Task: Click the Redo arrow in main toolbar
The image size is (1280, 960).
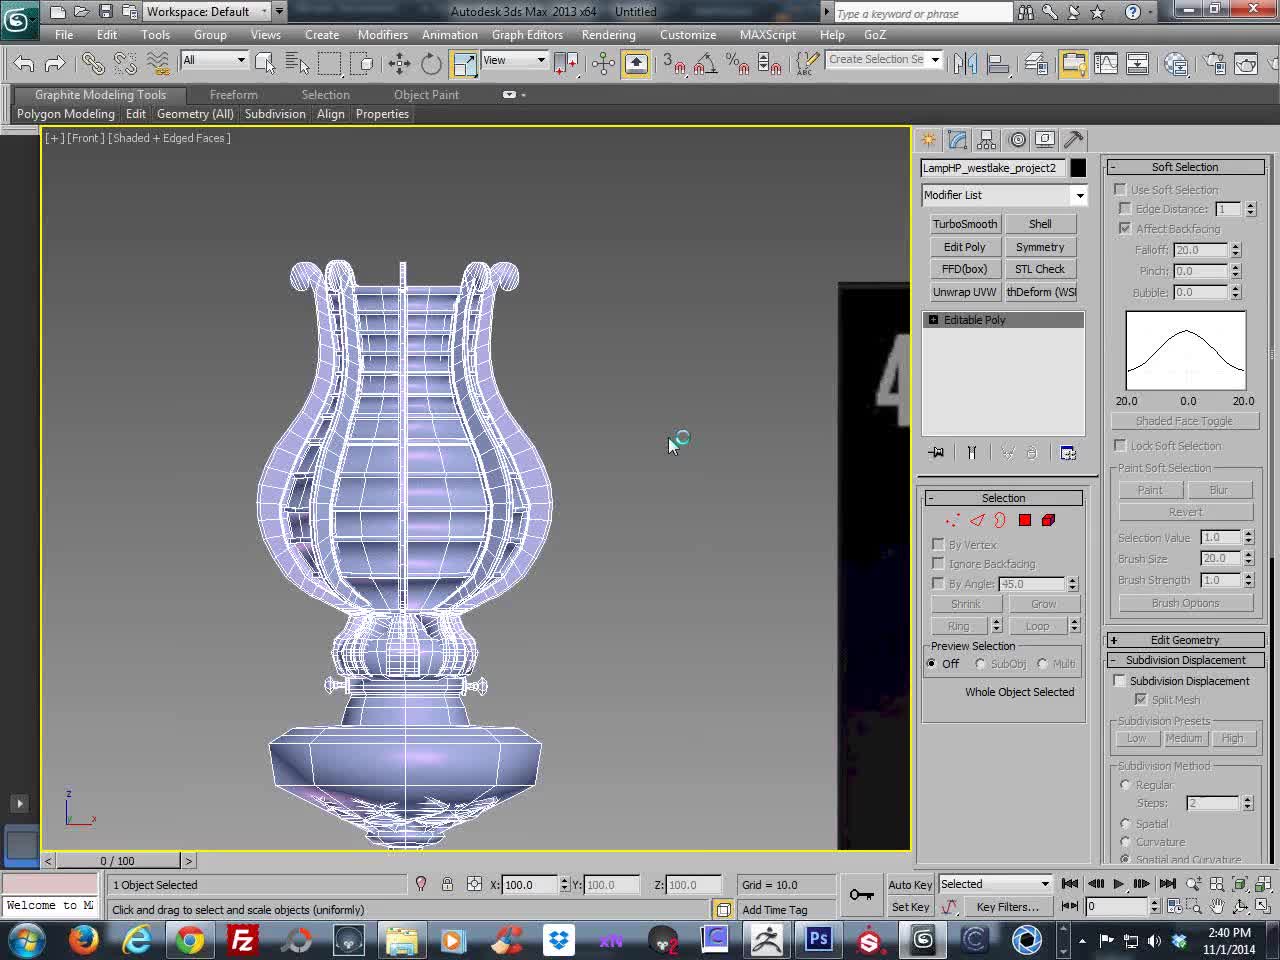Action: point(56,63)
